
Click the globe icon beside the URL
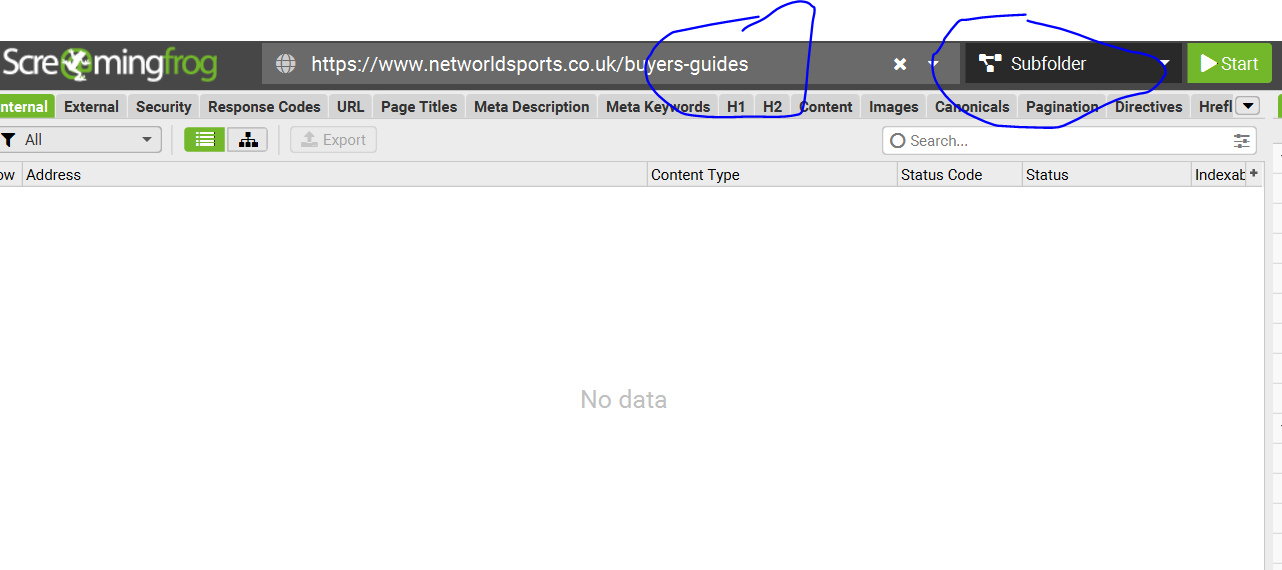tap(286, 64)
